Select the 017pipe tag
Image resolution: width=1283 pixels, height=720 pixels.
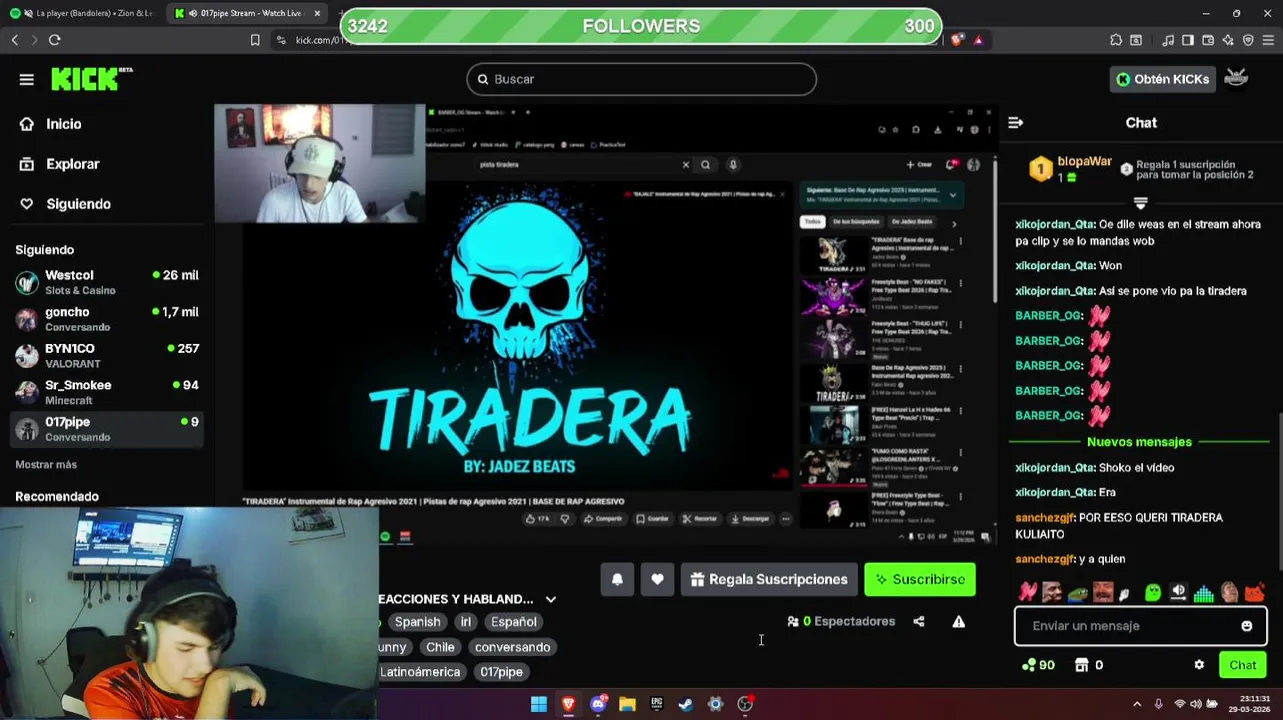click(x=501, y=672)
